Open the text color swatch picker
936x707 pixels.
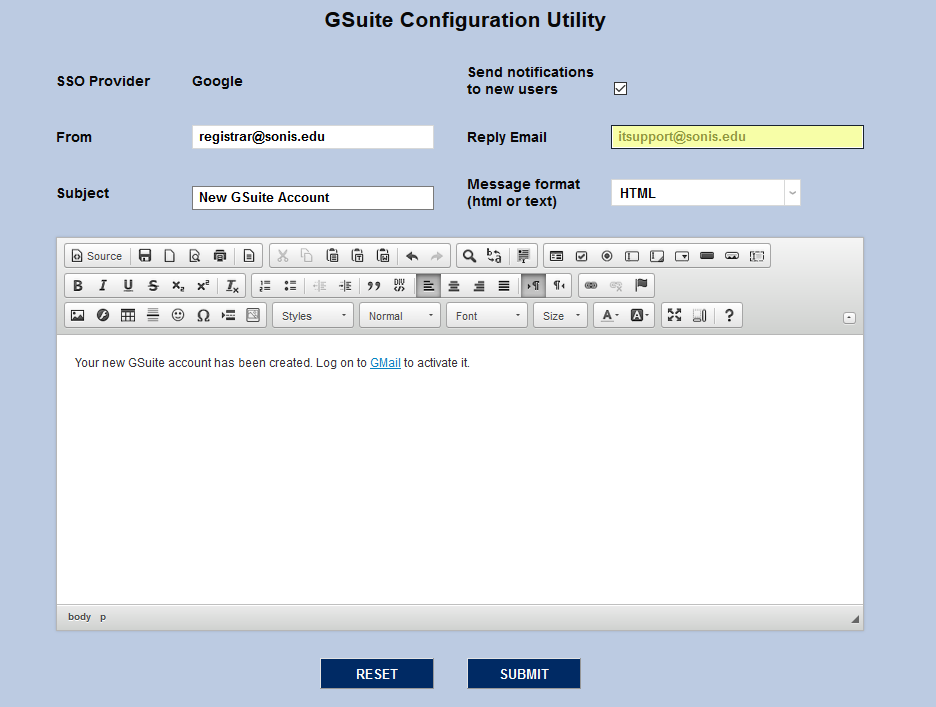pyautogui.click(x=607, y=315)
